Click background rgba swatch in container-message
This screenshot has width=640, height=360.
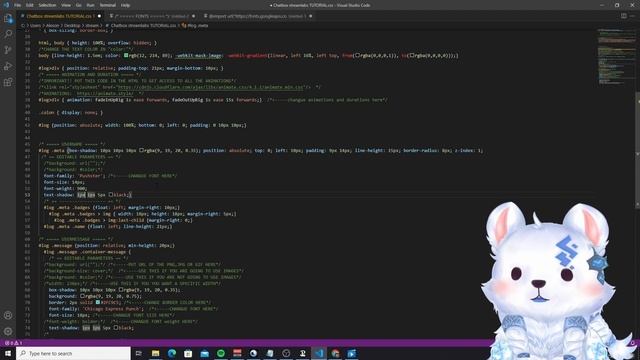point(82,296)
